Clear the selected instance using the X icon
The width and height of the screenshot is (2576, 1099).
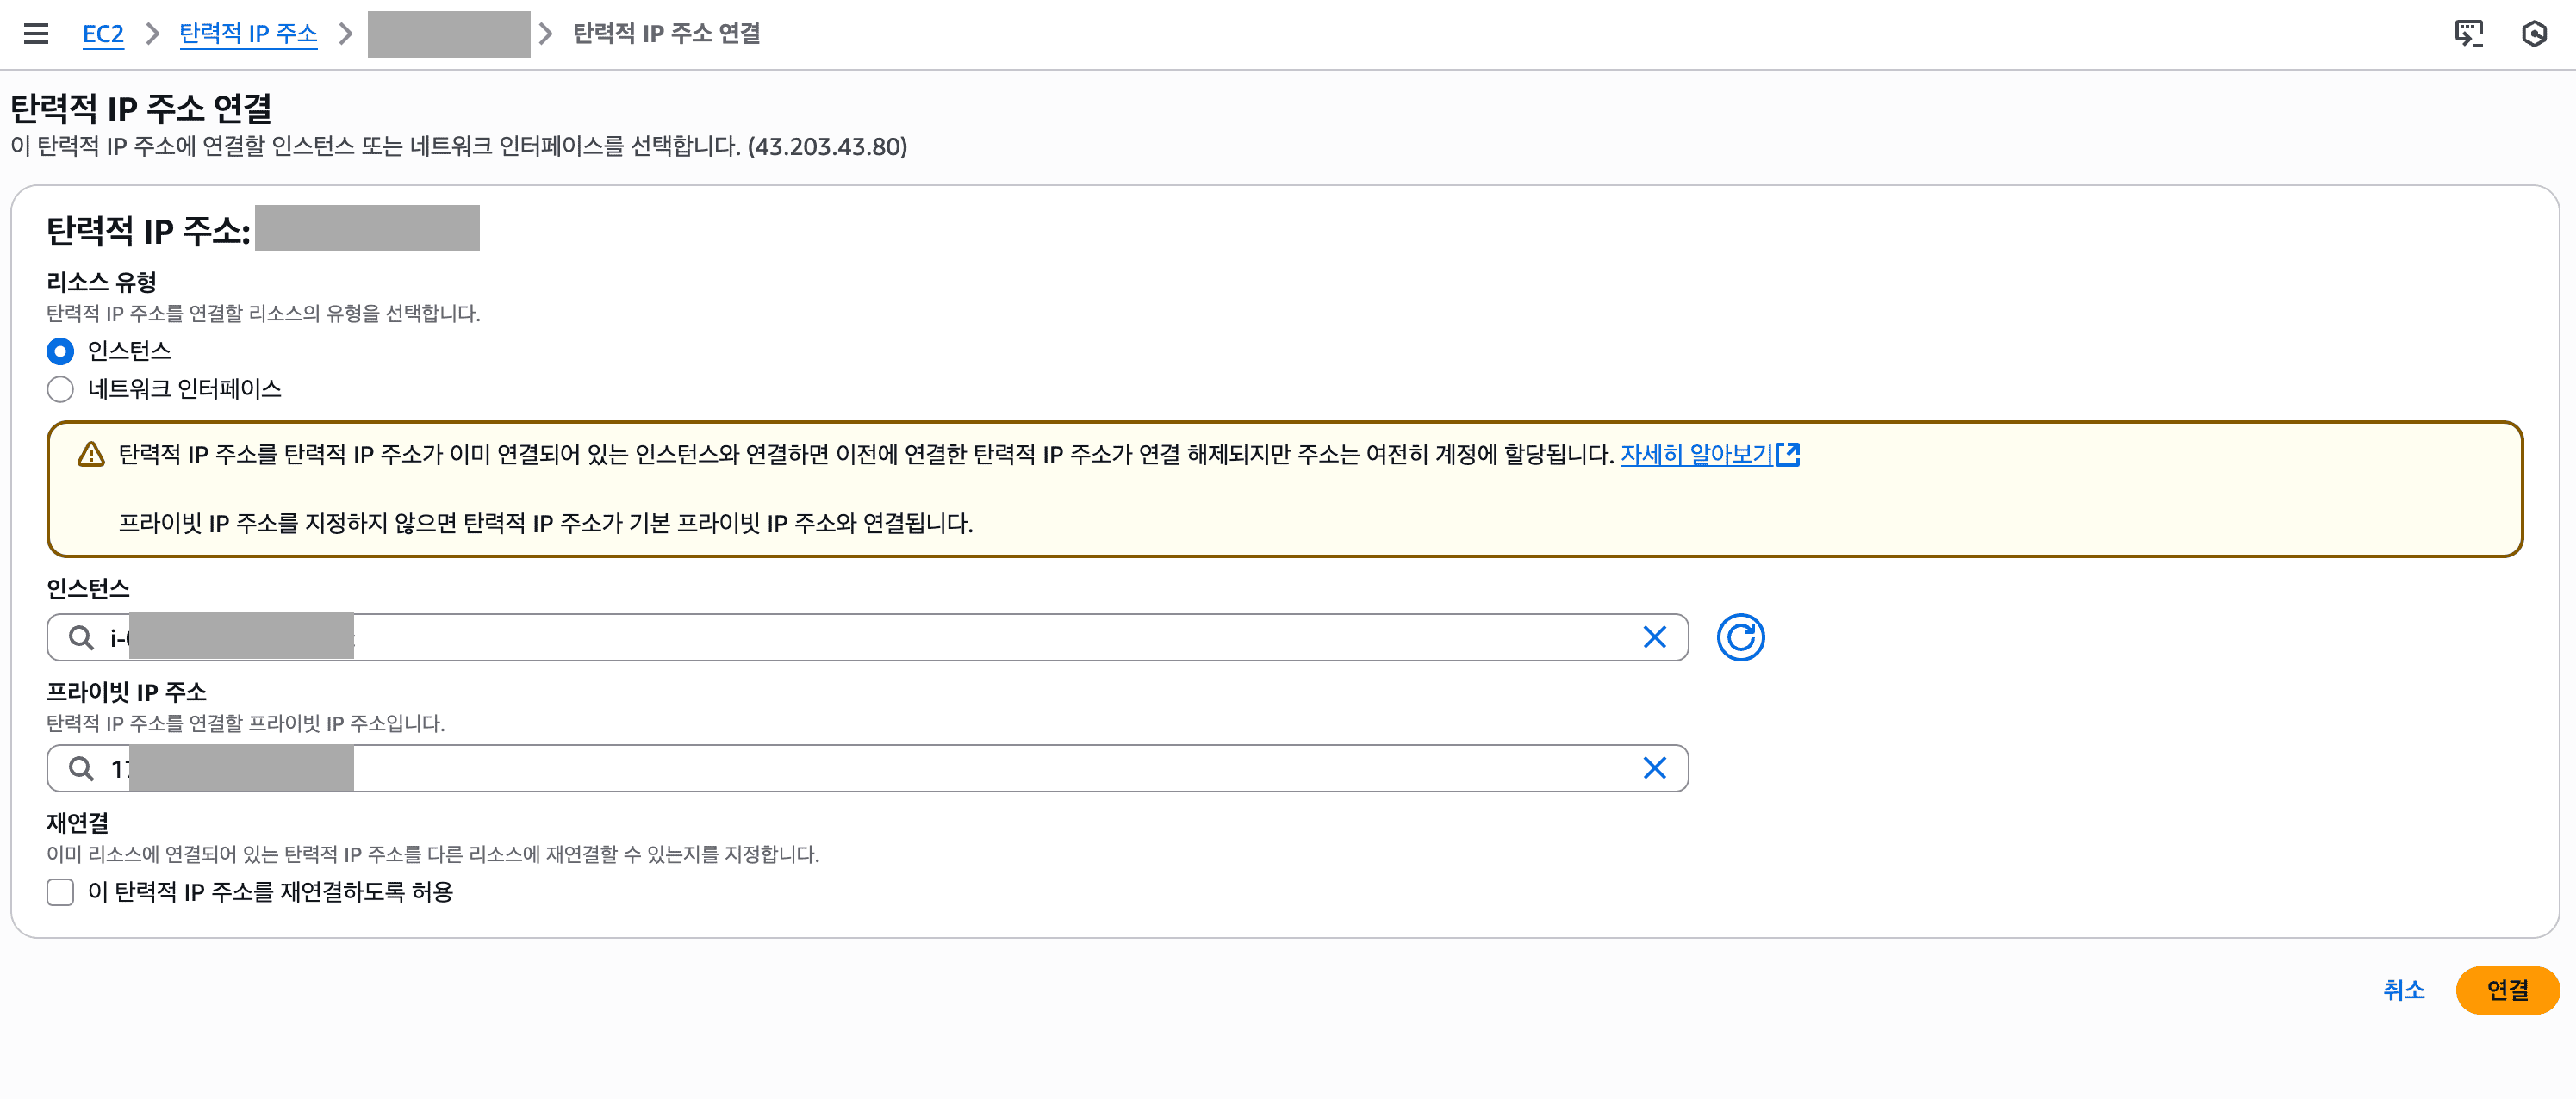[1655, 636]
